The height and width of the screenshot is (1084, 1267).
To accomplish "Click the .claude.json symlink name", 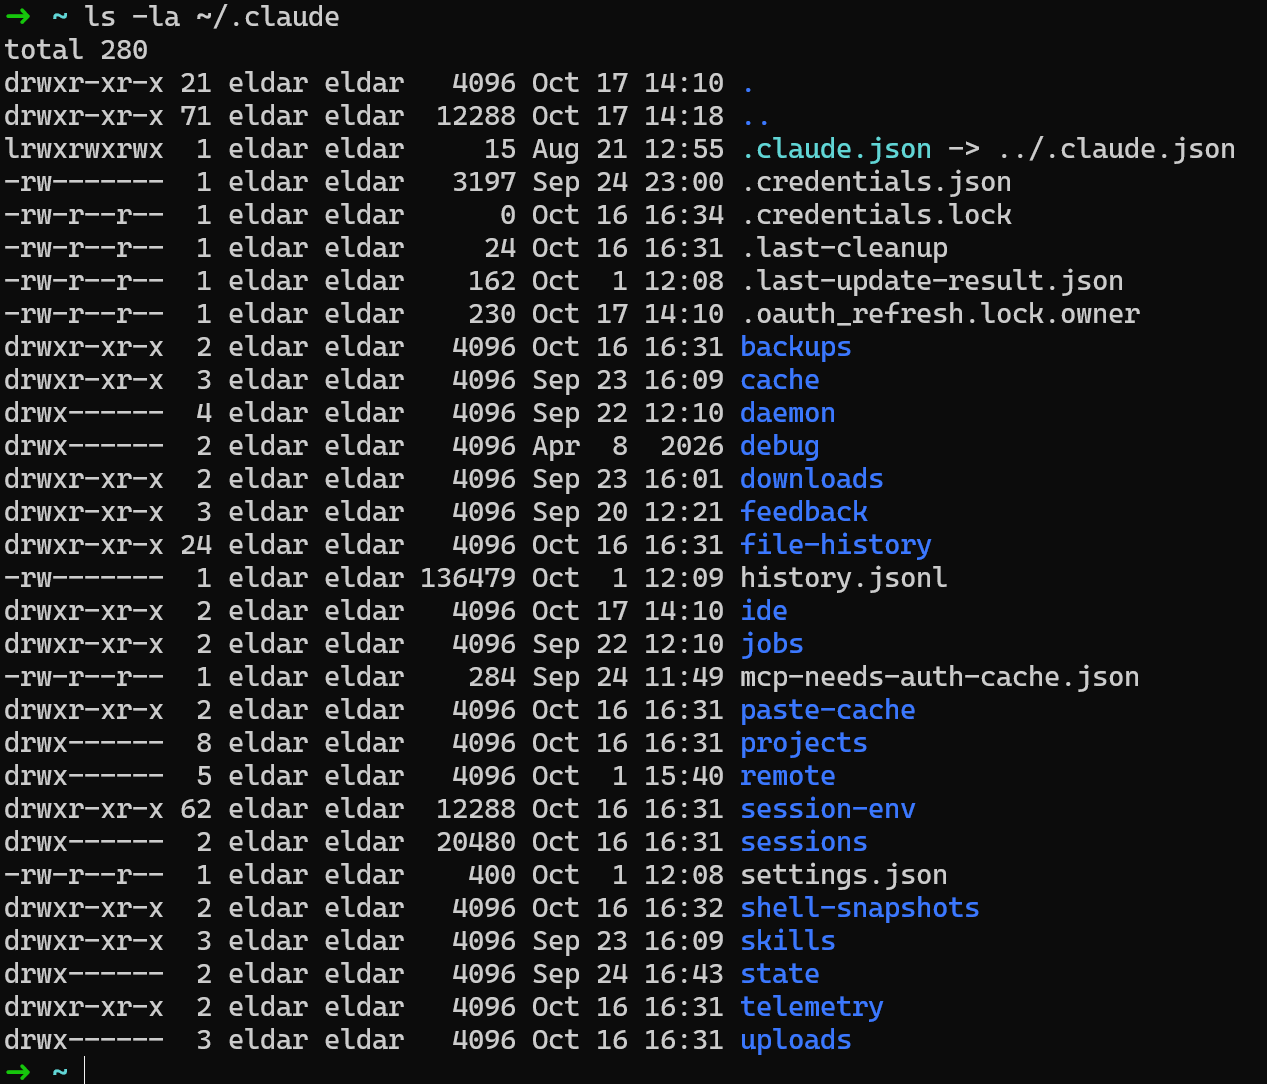I will tap(836, 150).
